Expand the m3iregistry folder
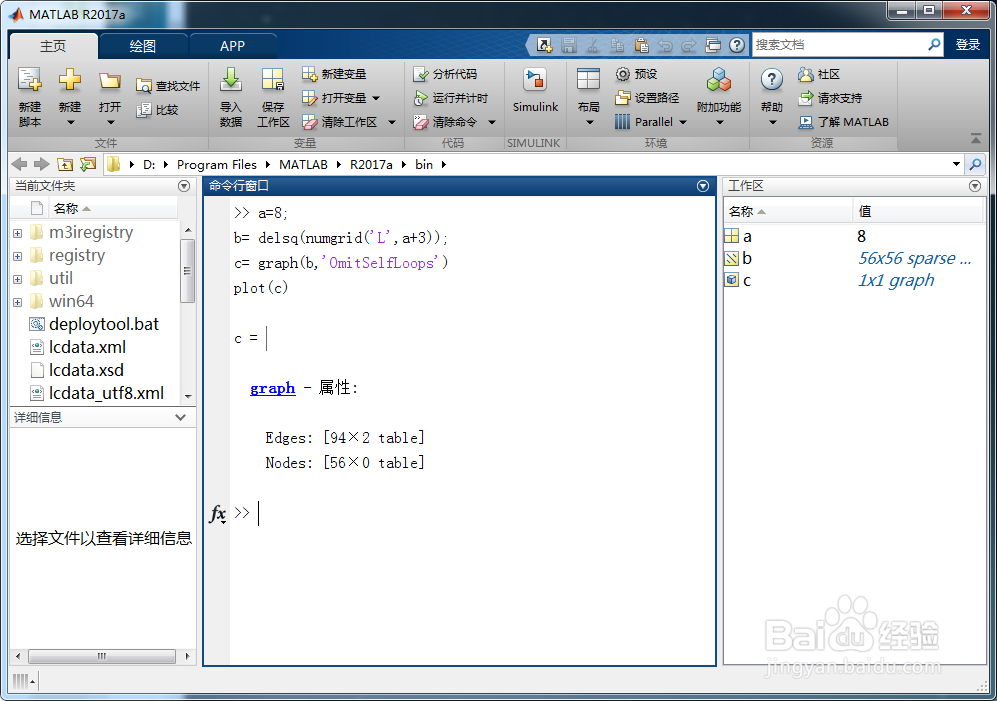997x701 pixels. click(18, 233)
